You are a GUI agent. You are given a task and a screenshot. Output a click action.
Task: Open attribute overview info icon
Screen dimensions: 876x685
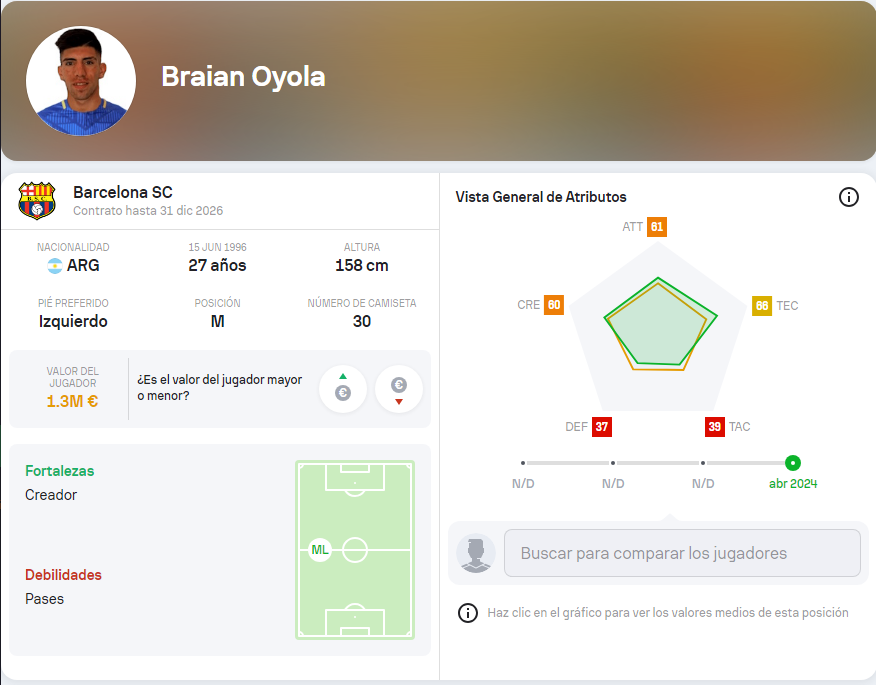pos(848,197)
